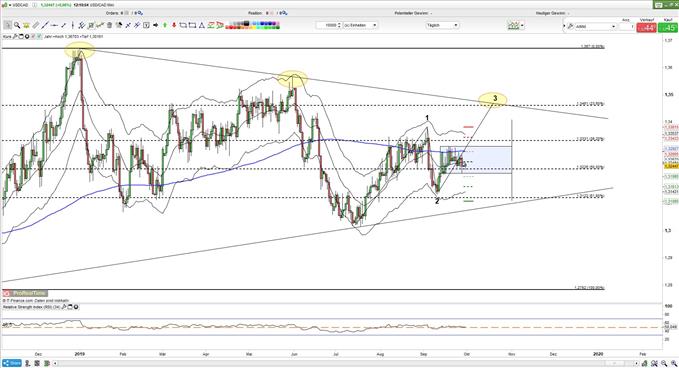Collapse the trading panel using the arrow

coord(564,26)
